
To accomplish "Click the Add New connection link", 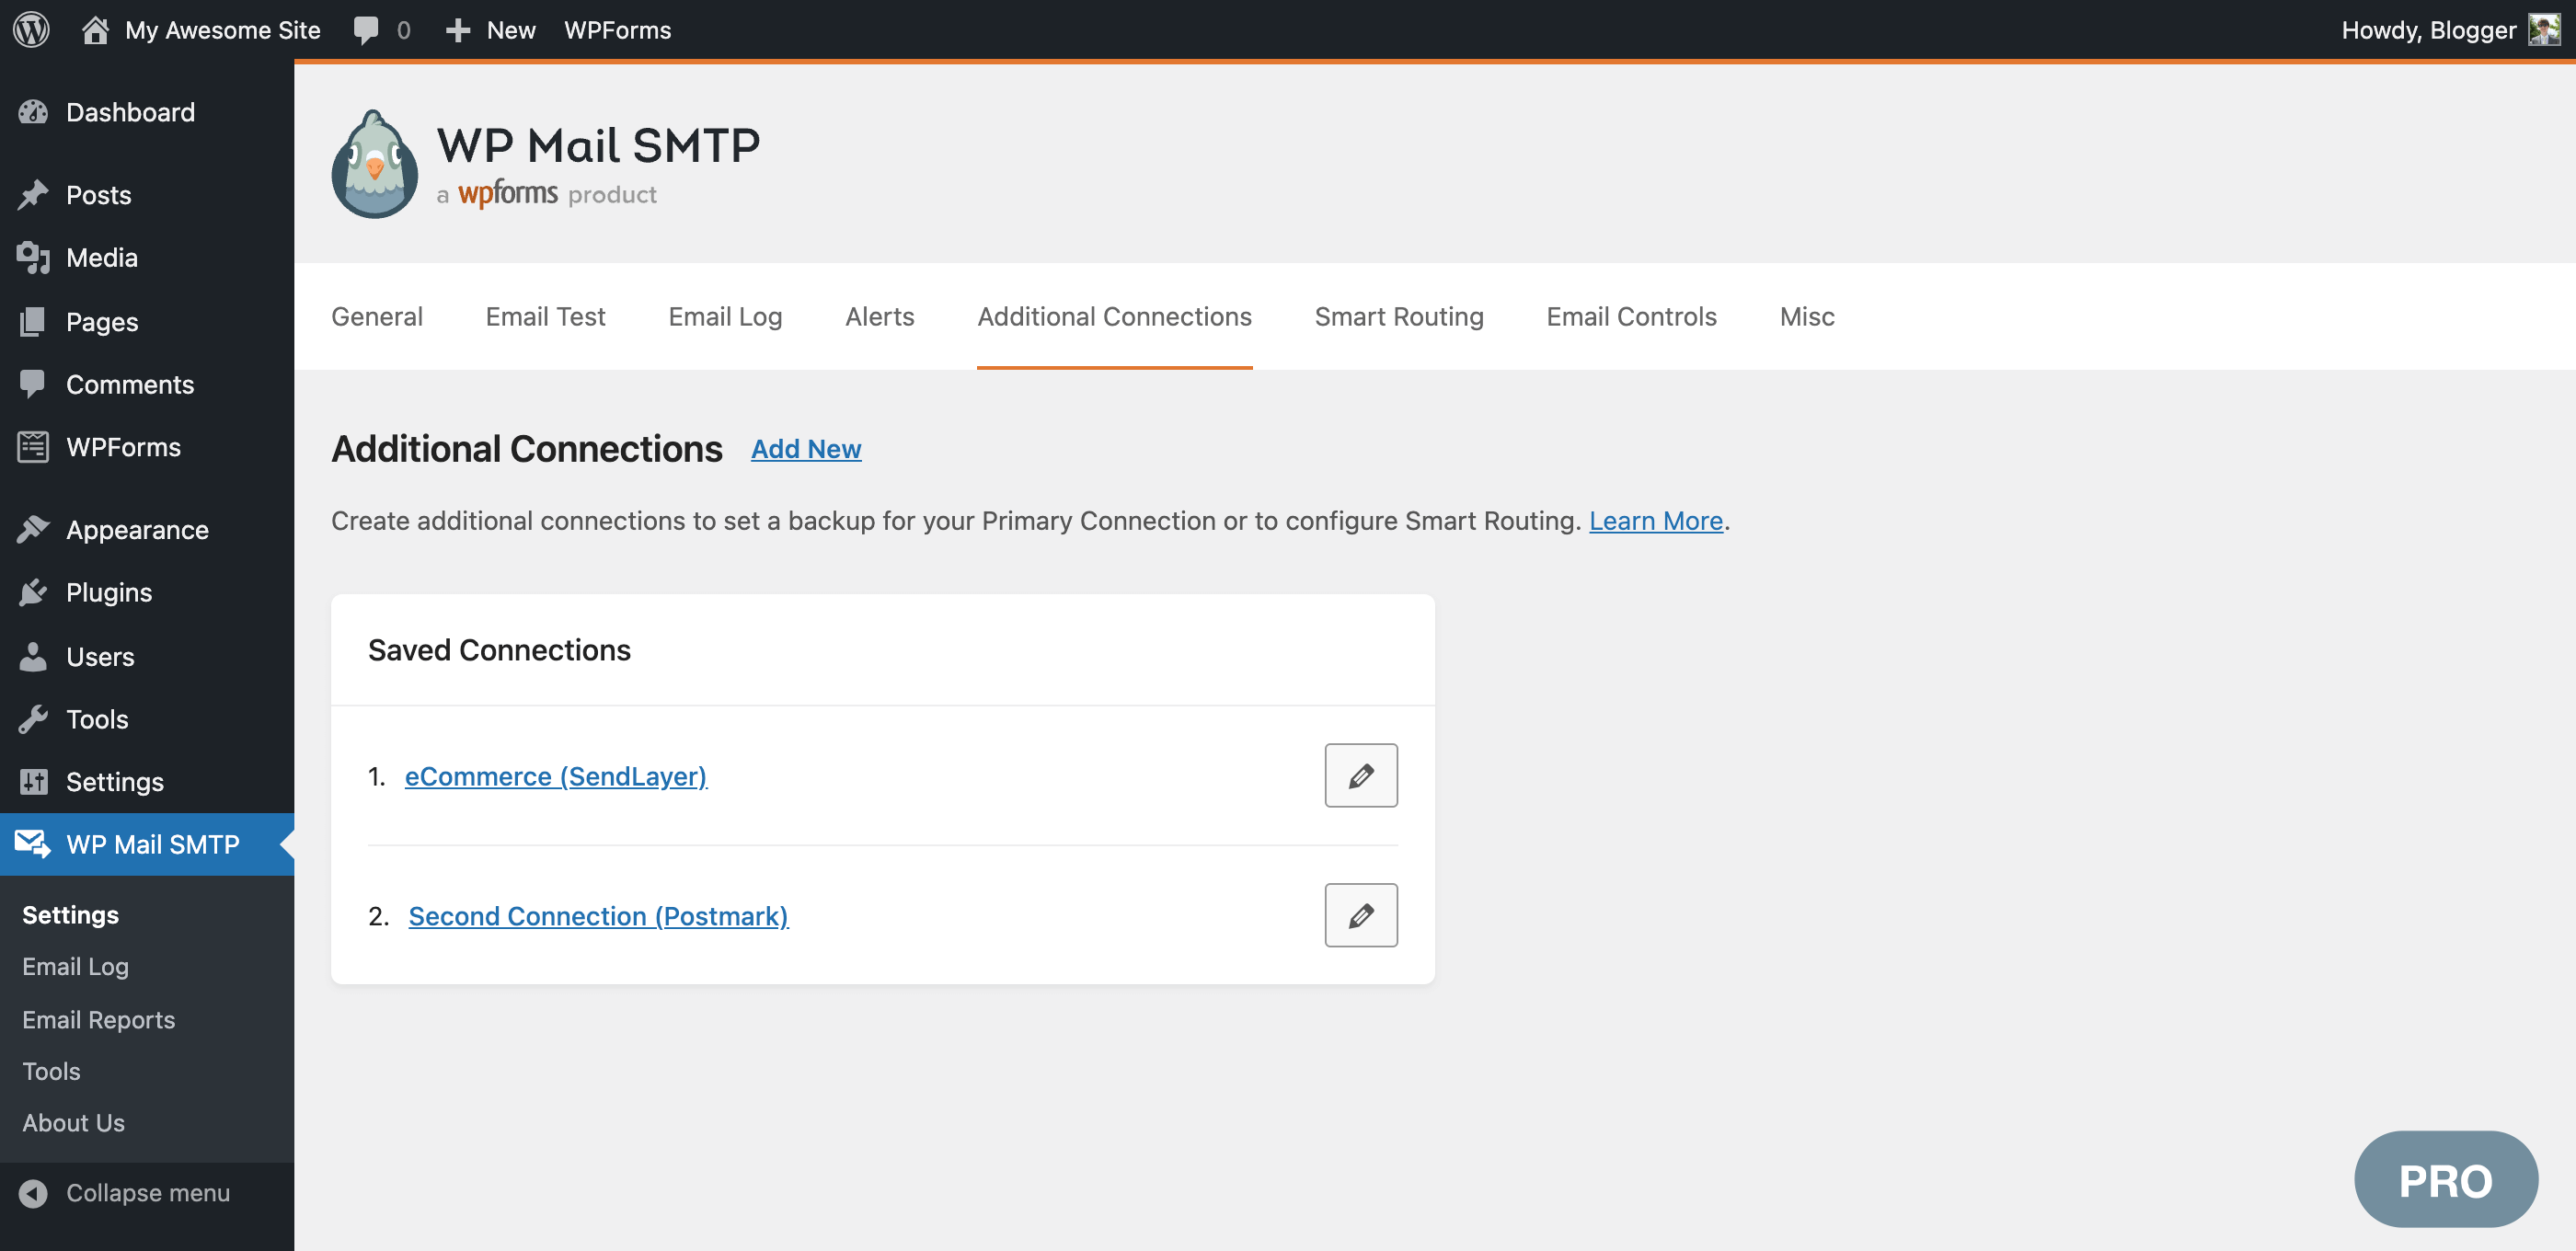I will point(807,446).
